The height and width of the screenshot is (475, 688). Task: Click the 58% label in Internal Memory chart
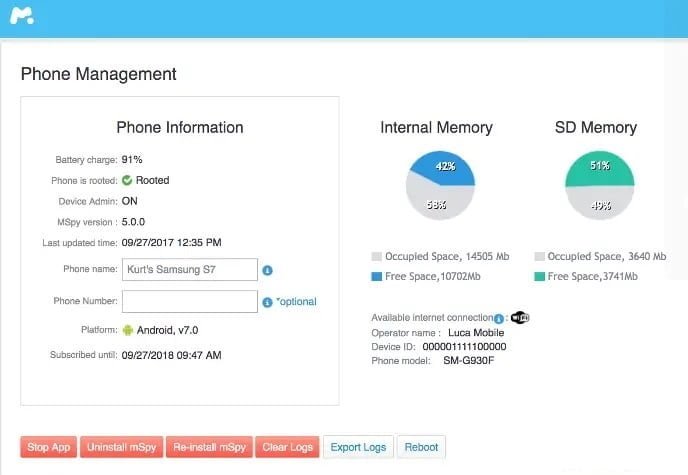436,204
